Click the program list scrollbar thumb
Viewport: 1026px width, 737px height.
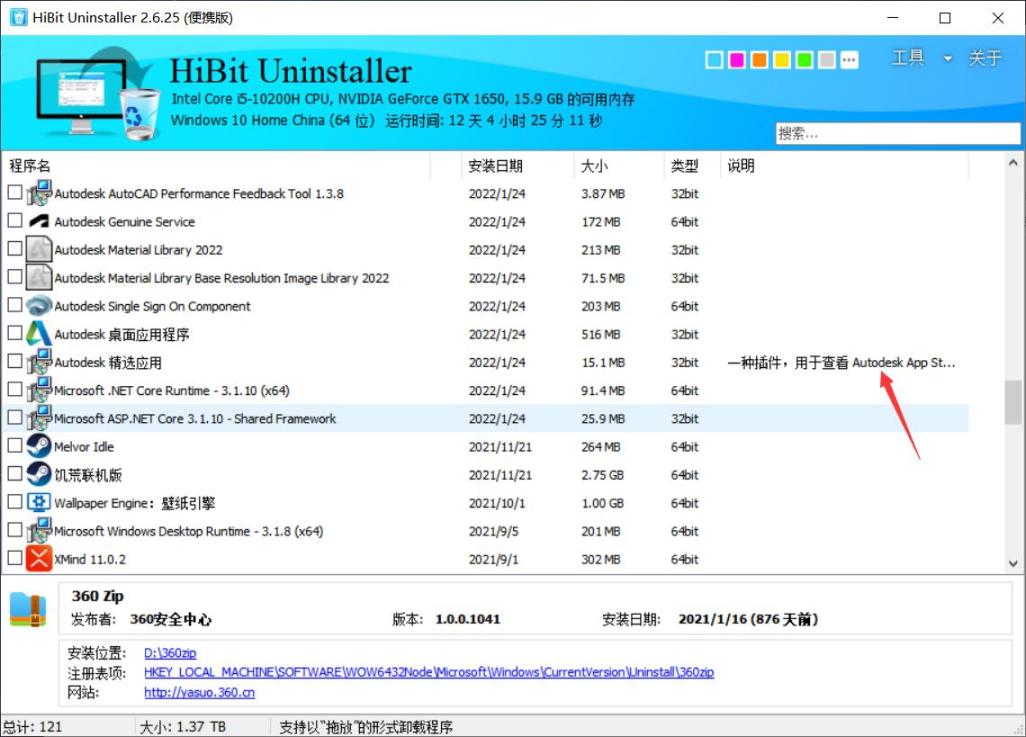(1013, 402)
